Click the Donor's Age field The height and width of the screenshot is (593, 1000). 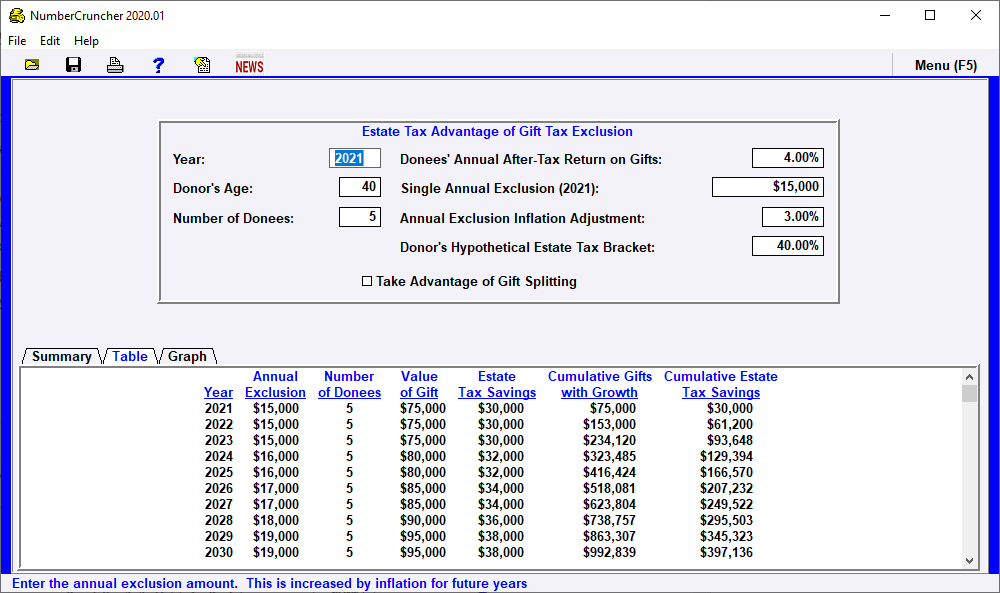360,187
